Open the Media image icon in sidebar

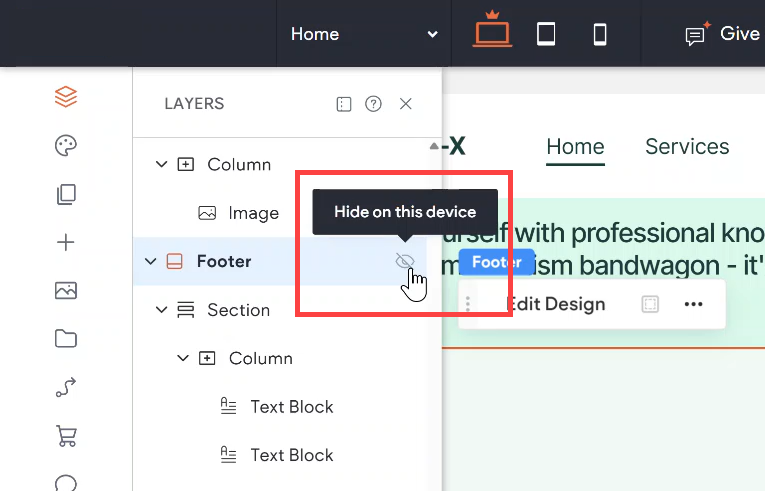click(x=66, y=291)
